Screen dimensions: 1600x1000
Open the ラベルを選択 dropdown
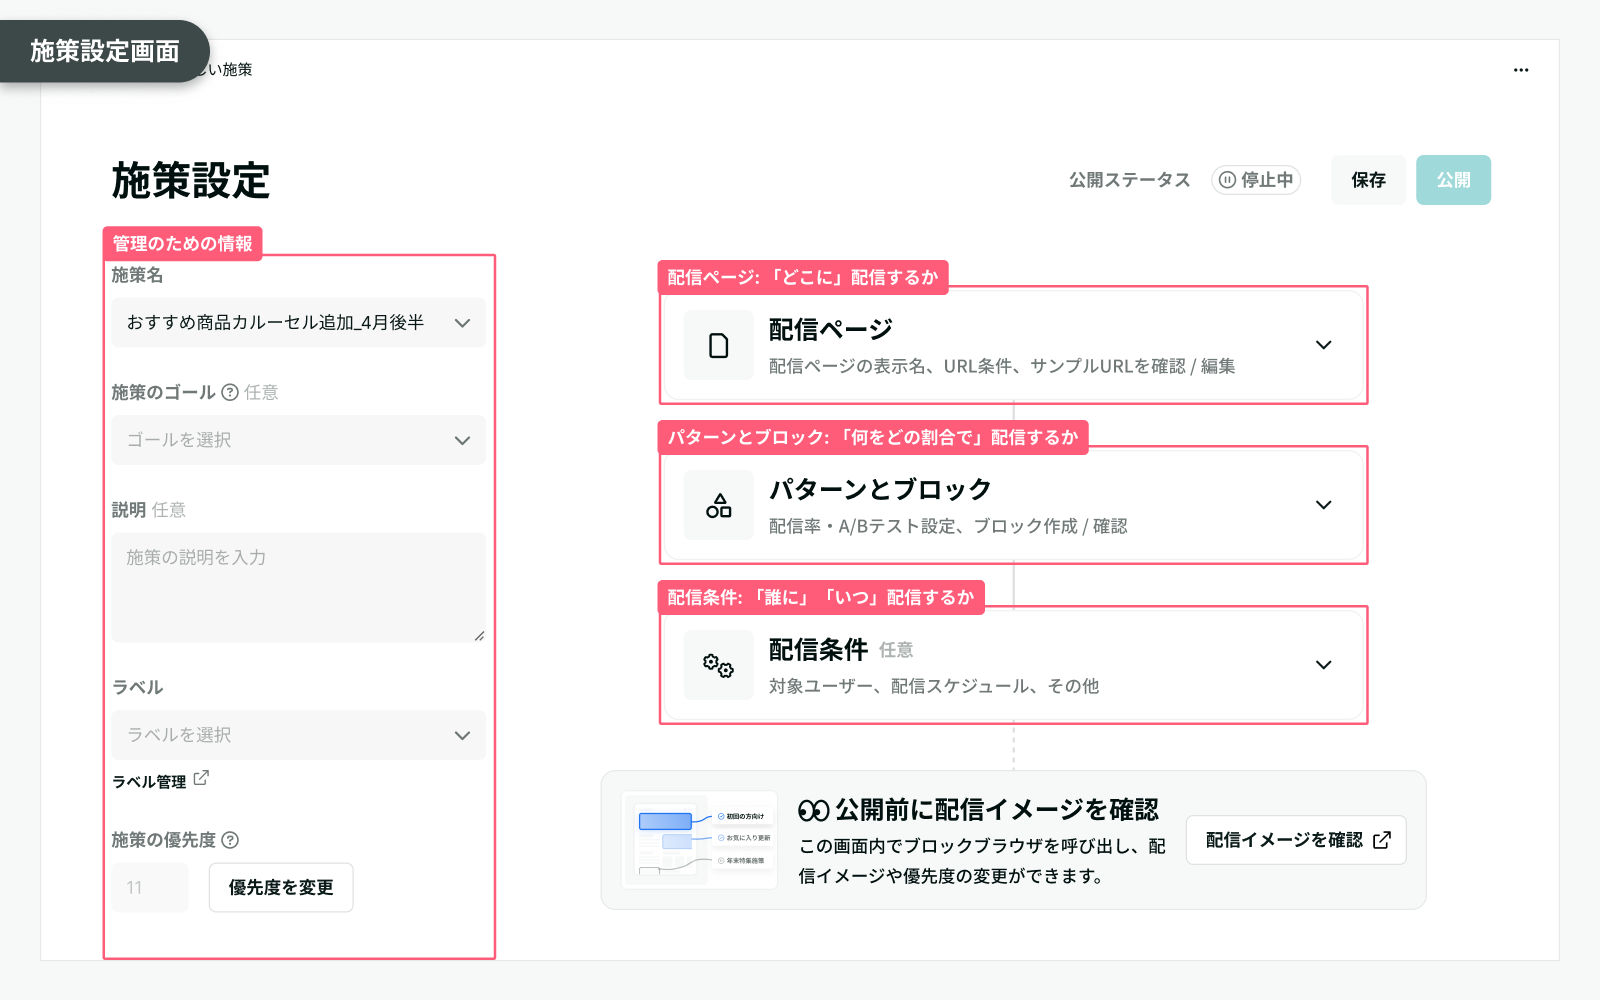pos(298,735)
